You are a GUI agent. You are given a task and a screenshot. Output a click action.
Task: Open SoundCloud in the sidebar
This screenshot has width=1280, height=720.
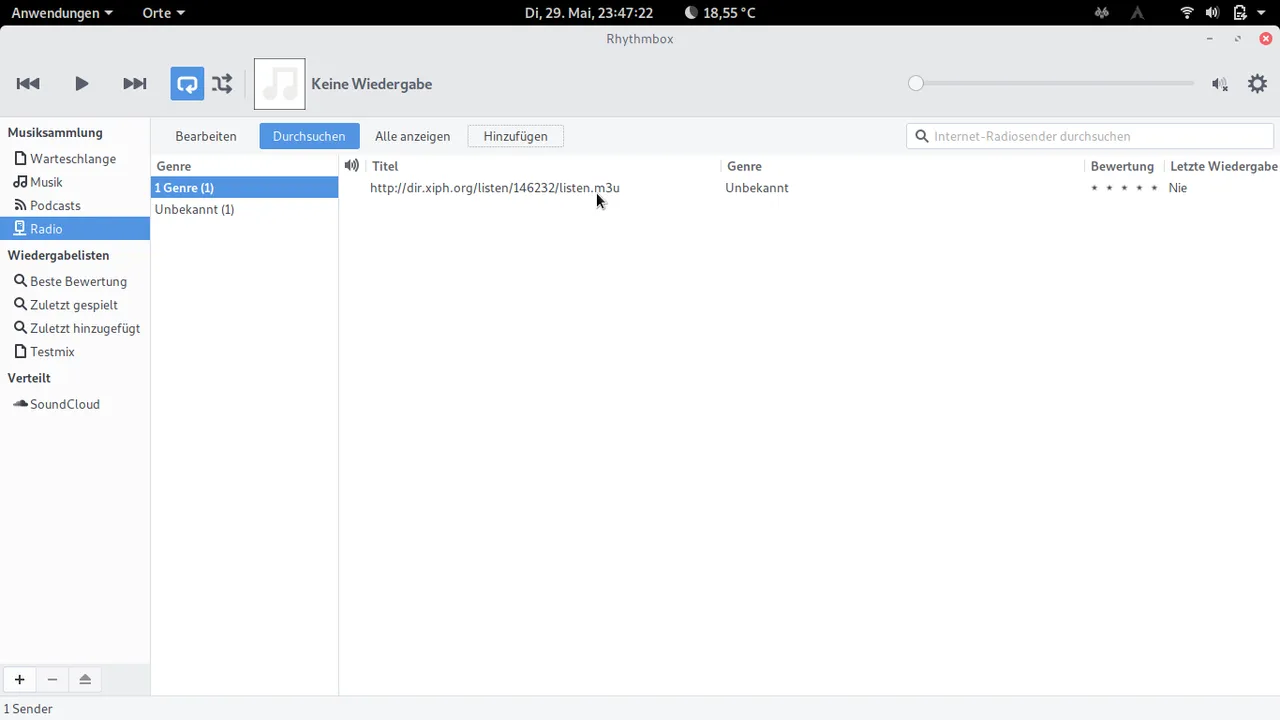coord(75,404)
